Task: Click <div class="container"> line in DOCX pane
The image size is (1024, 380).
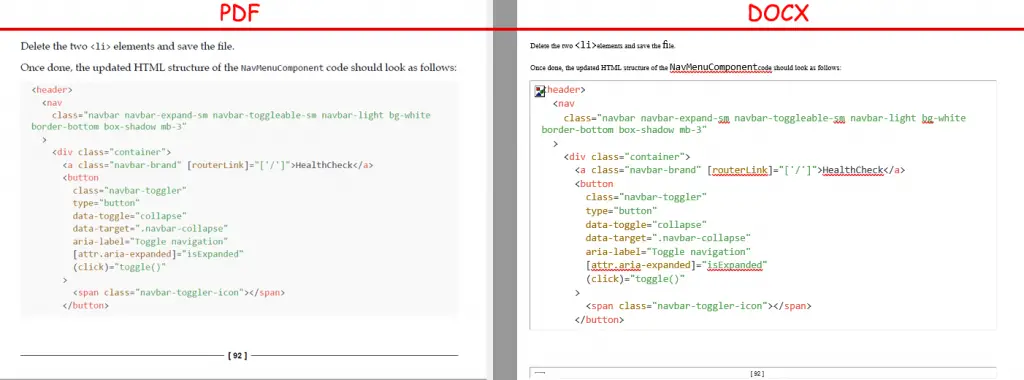Action: pos(627,157)
